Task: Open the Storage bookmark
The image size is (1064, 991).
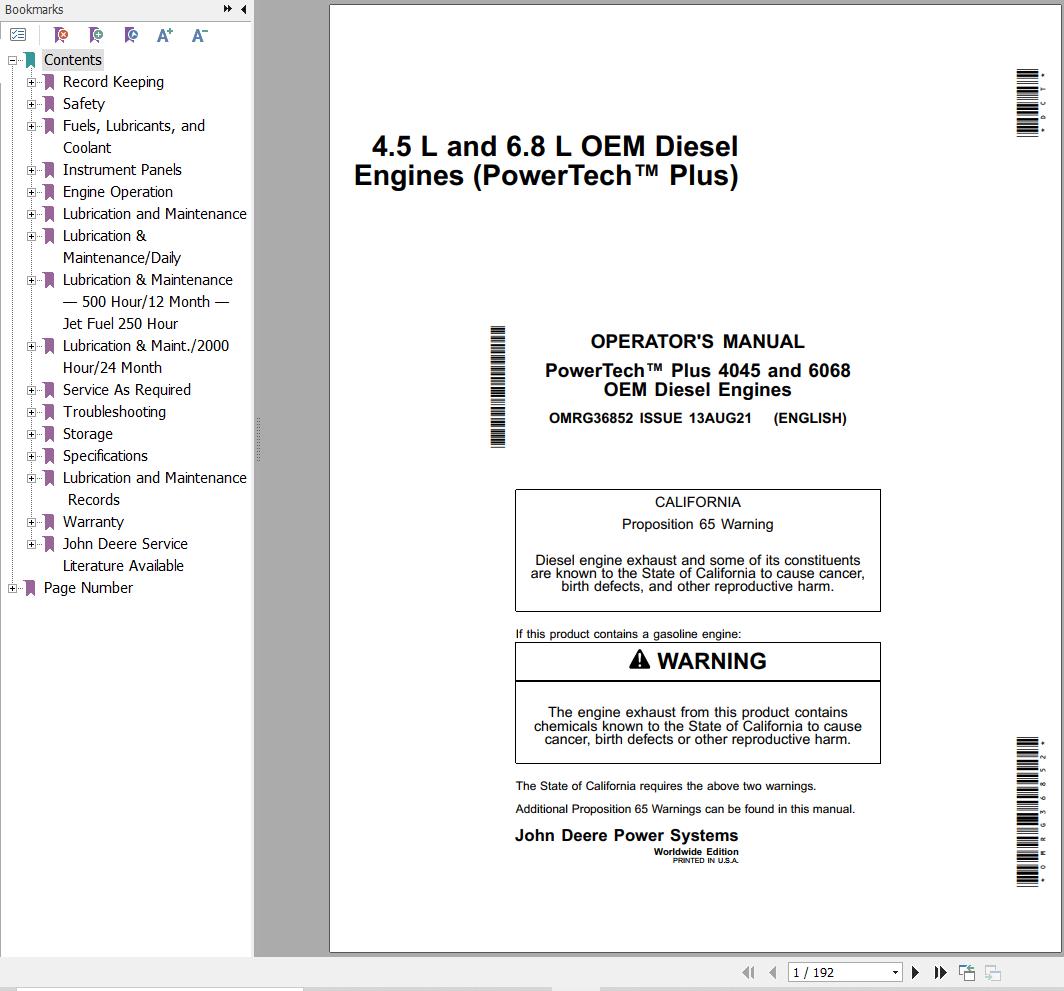Action: coord(88,434)
